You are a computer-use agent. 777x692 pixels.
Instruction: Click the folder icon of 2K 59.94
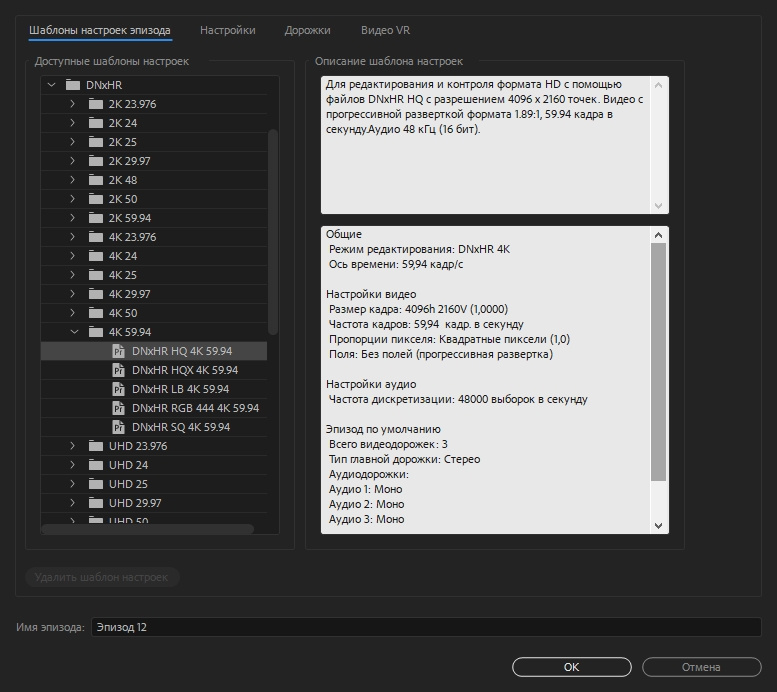96,218
